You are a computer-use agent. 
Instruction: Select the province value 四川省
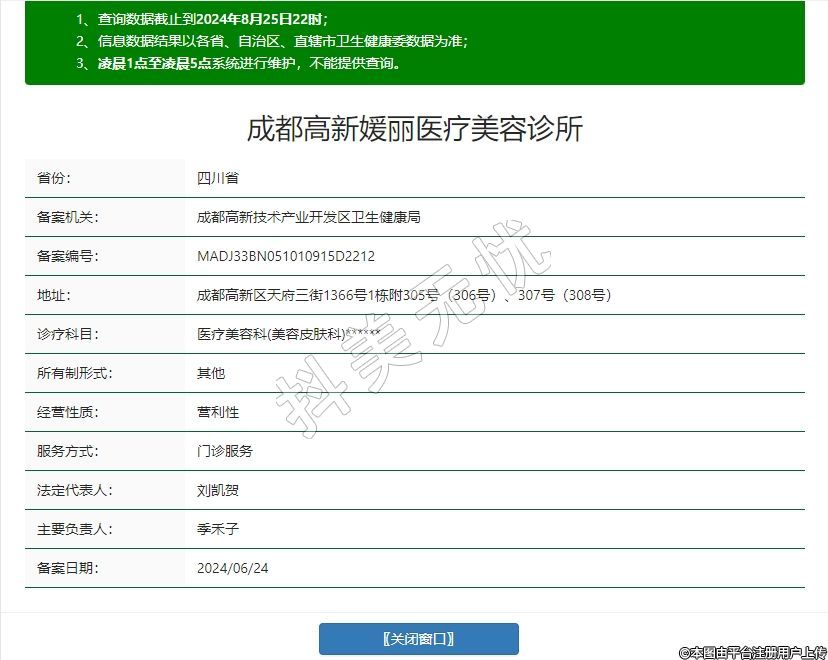click(x=217, y=178)
